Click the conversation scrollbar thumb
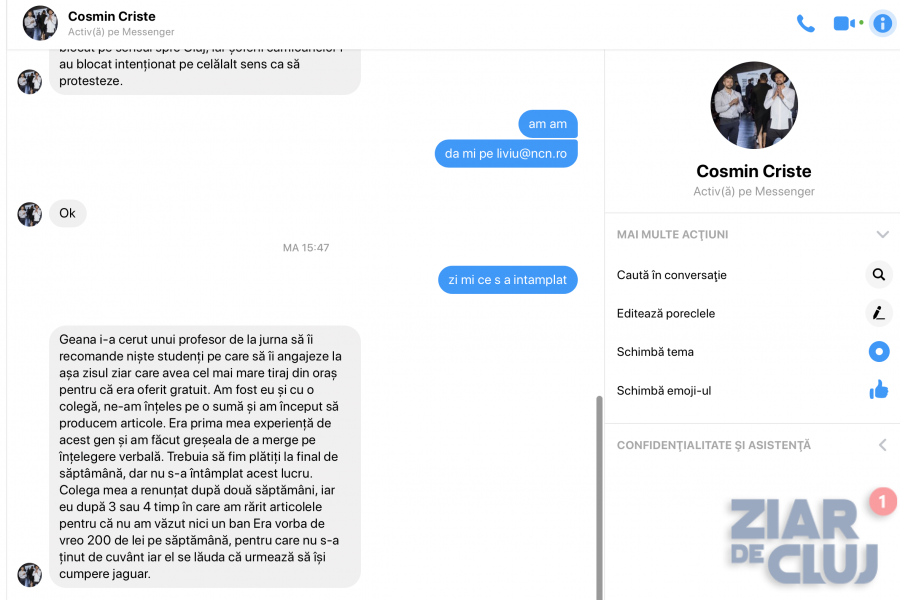Viewport: 900px width, 600px height. [599, 497]
